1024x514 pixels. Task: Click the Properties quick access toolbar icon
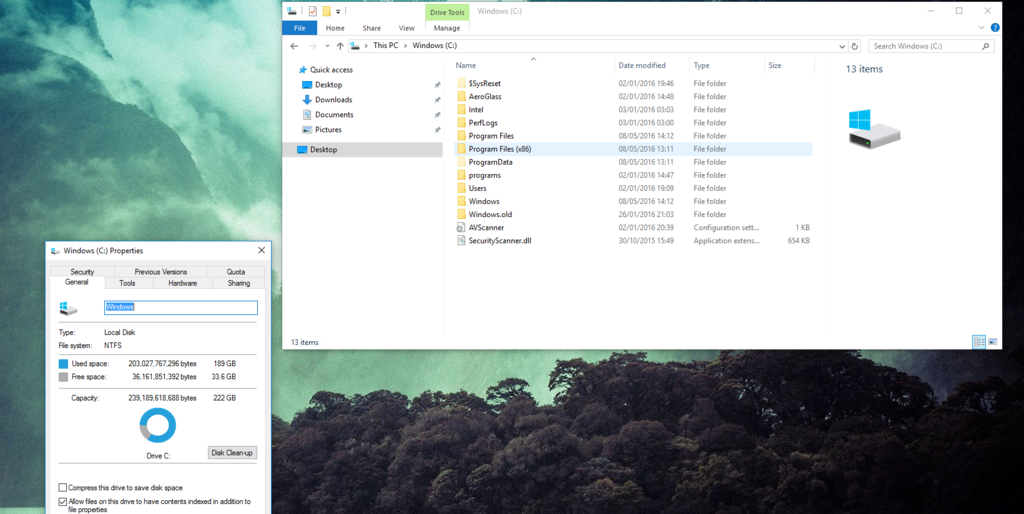click(313, 10)
